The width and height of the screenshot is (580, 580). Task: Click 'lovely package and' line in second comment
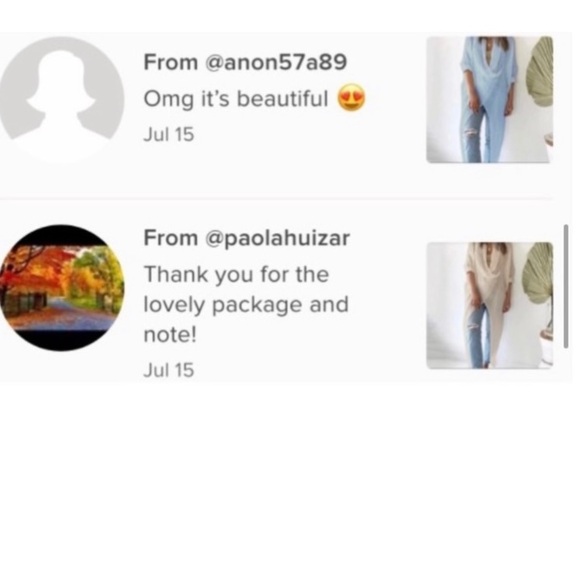246,305
